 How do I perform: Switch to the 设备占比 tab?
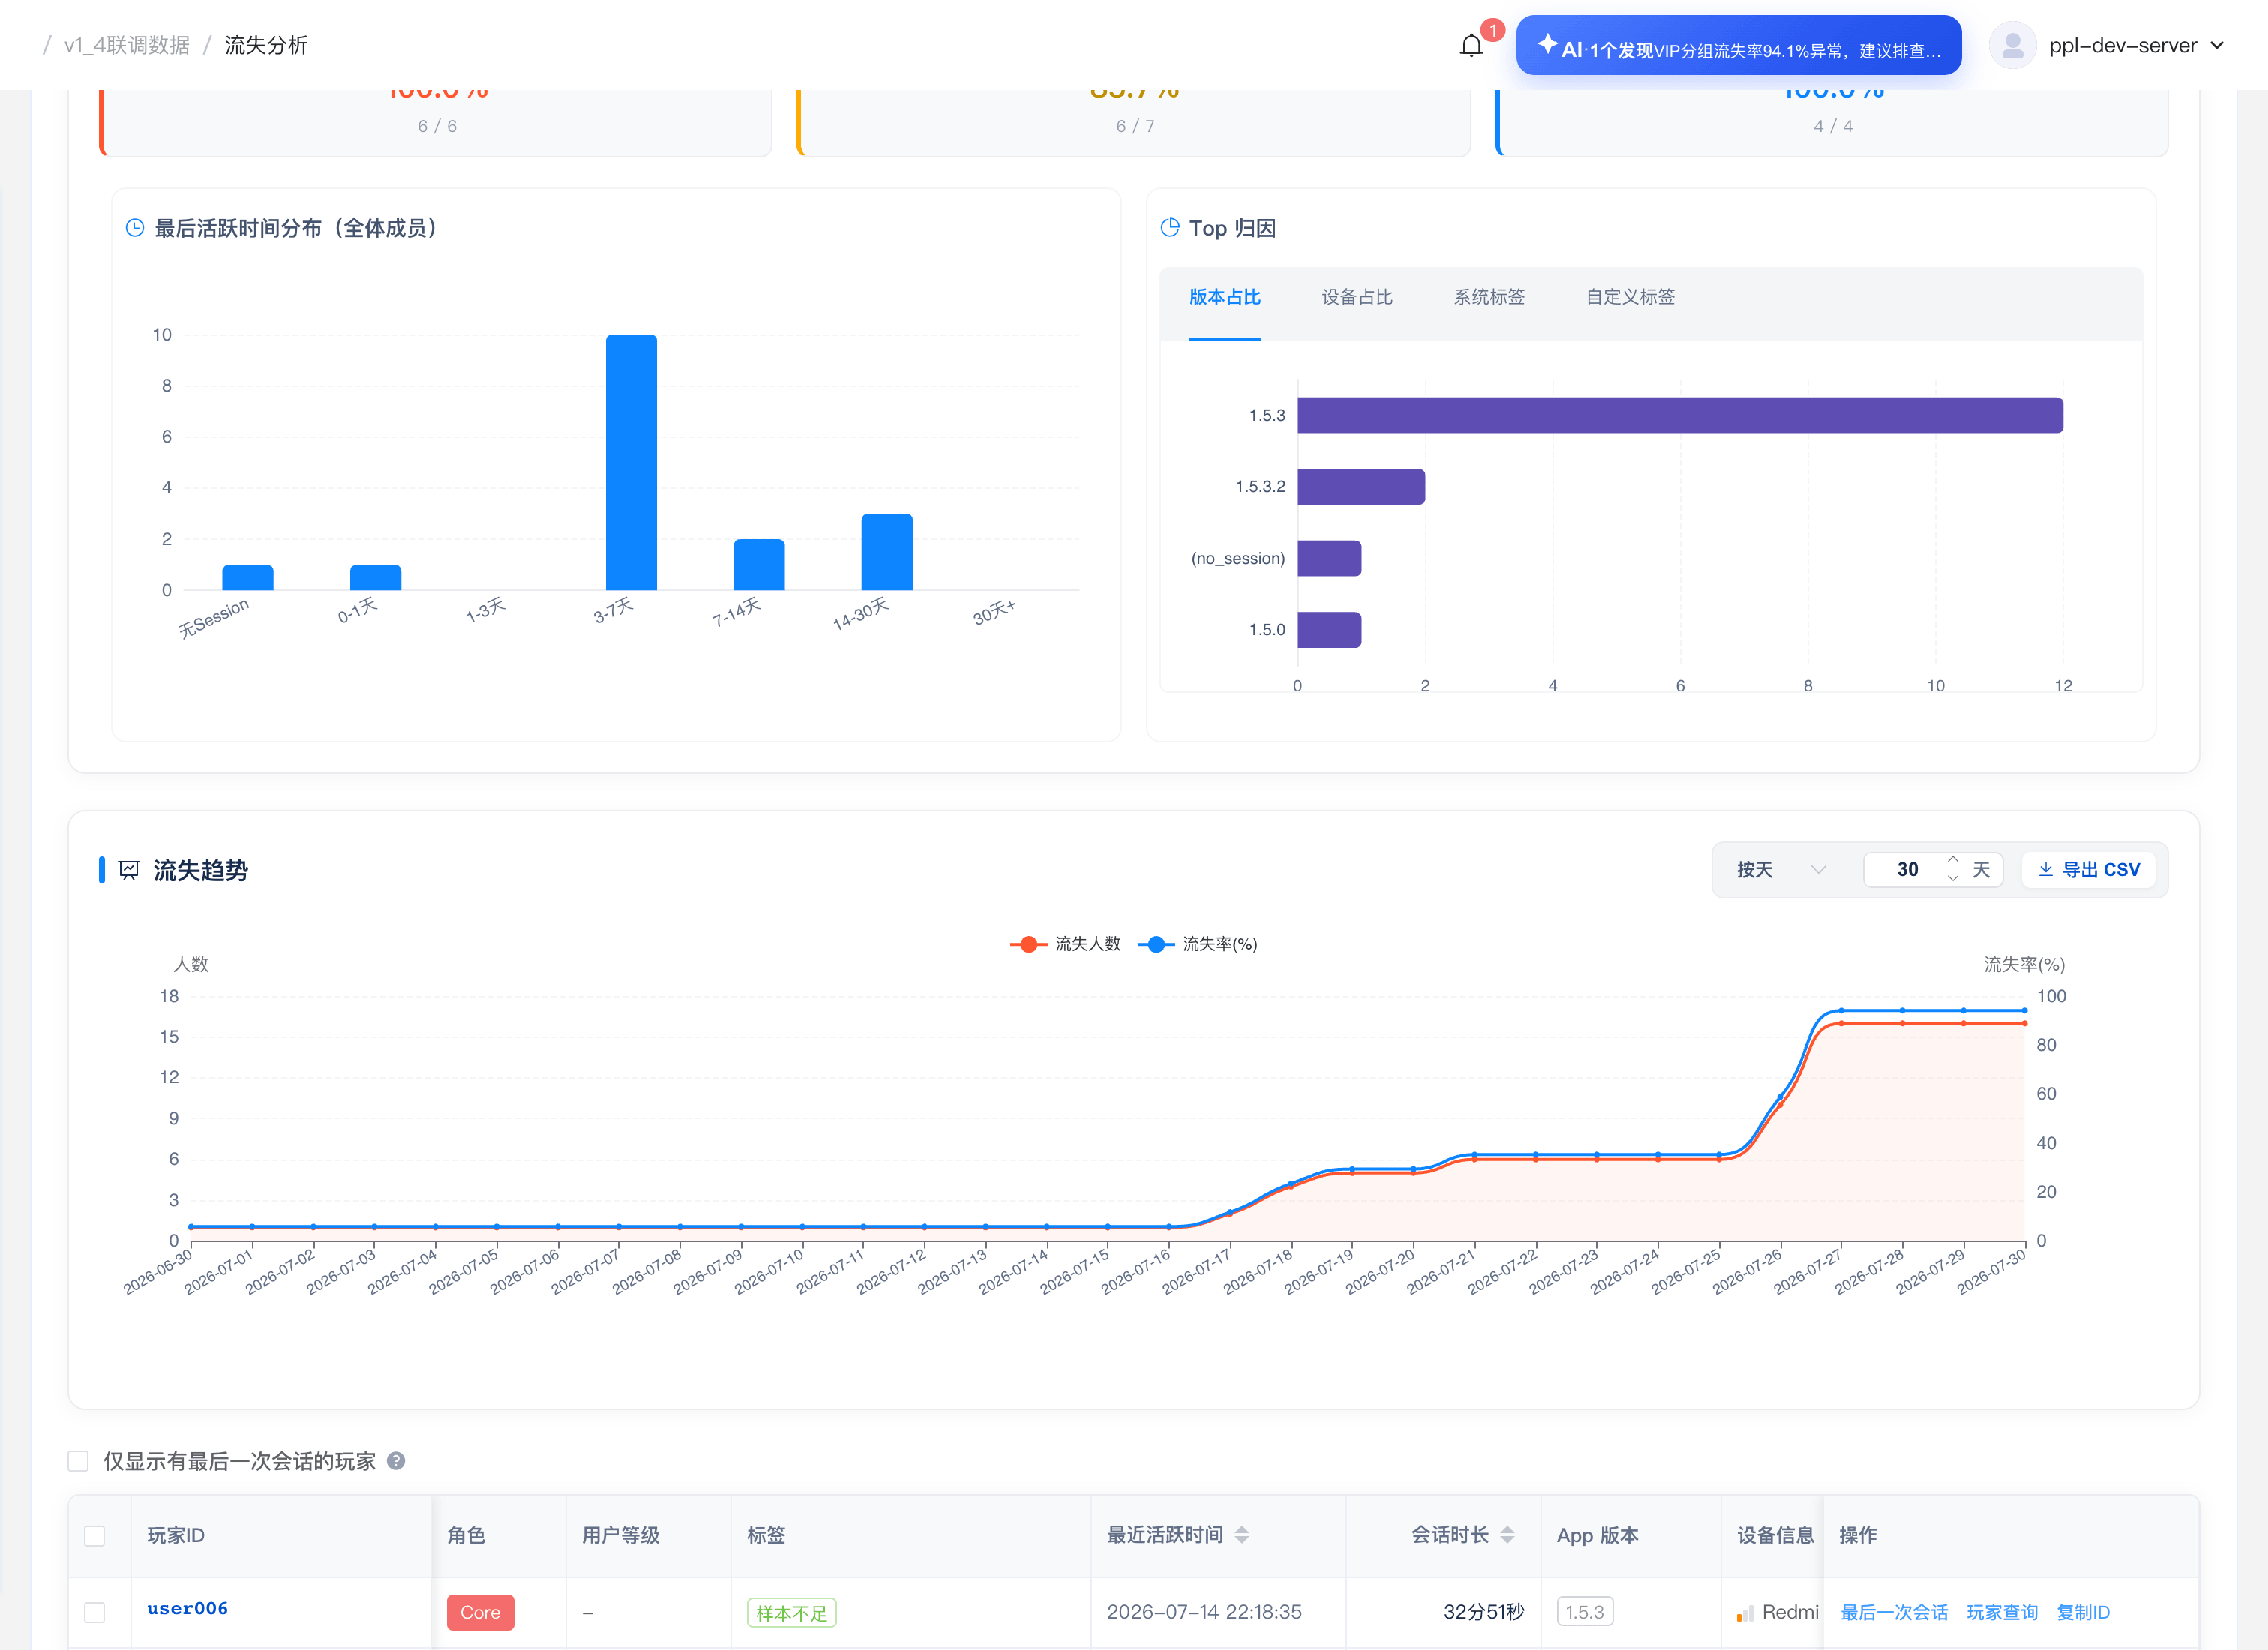(x=1357, y=297)
